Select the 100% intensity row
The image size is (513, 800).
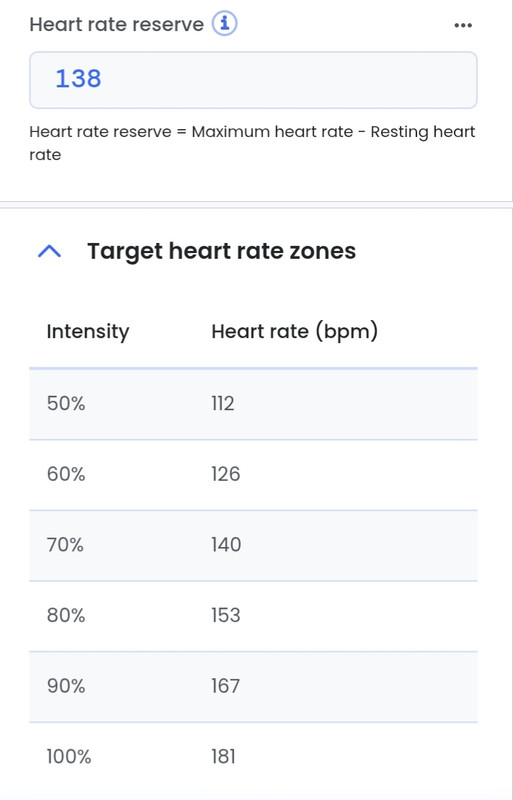tap(253, 757)
